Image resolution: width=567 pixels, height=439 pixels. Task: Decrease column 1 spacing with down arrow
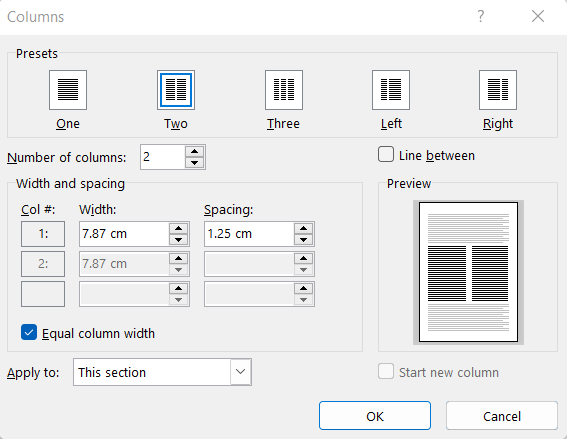click(x=303, y=240)
